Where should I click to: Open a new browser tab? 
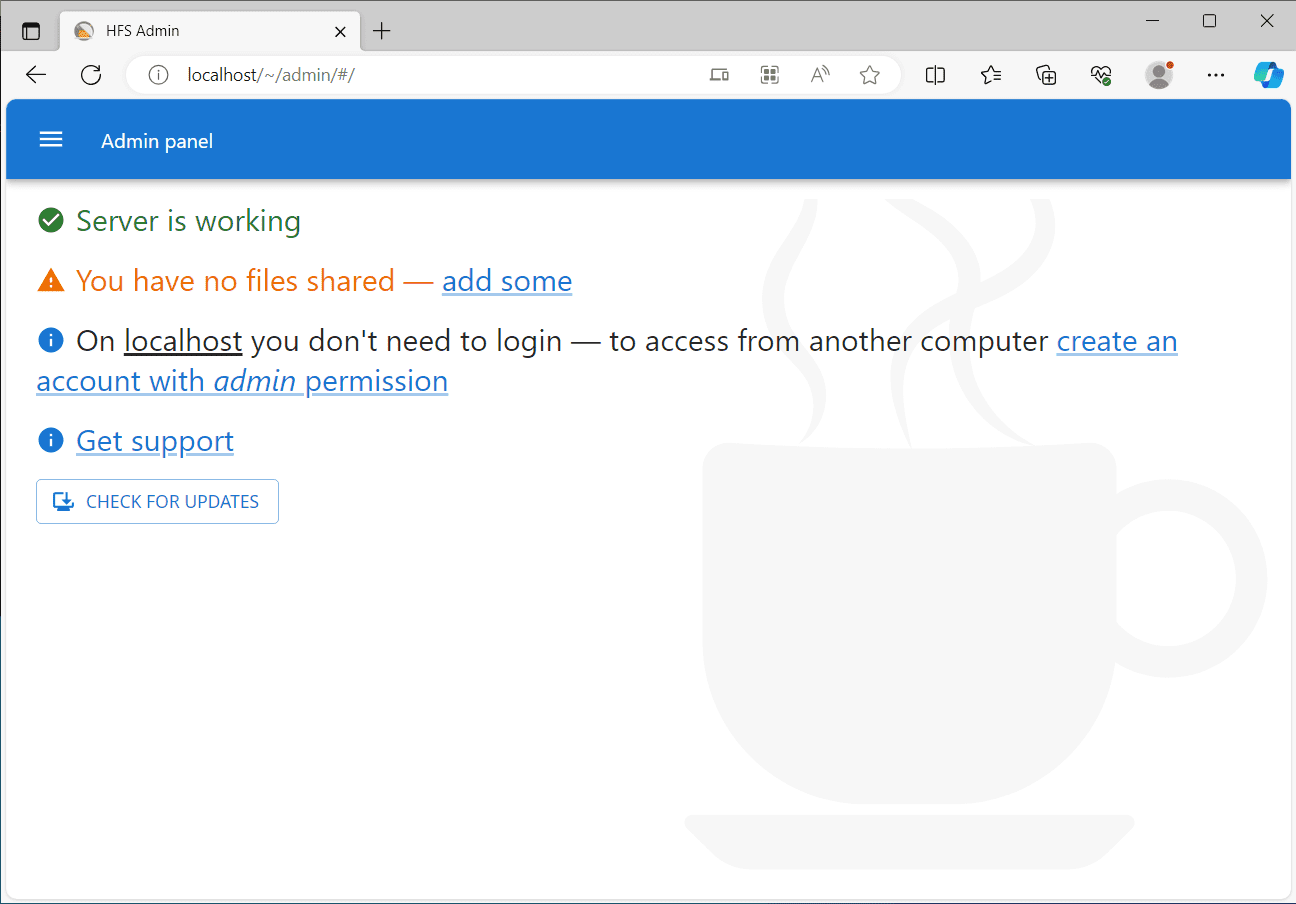(381, 31)
